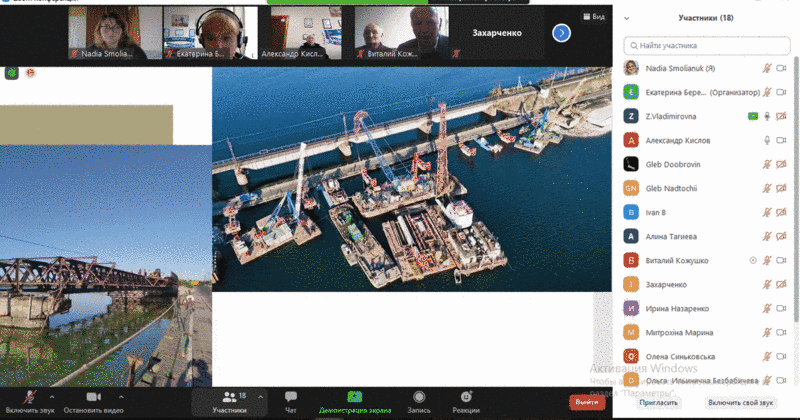This screenshot has width=800, height=420.
Task: Click the red Выйти leave button
Action: pos(587,402)
